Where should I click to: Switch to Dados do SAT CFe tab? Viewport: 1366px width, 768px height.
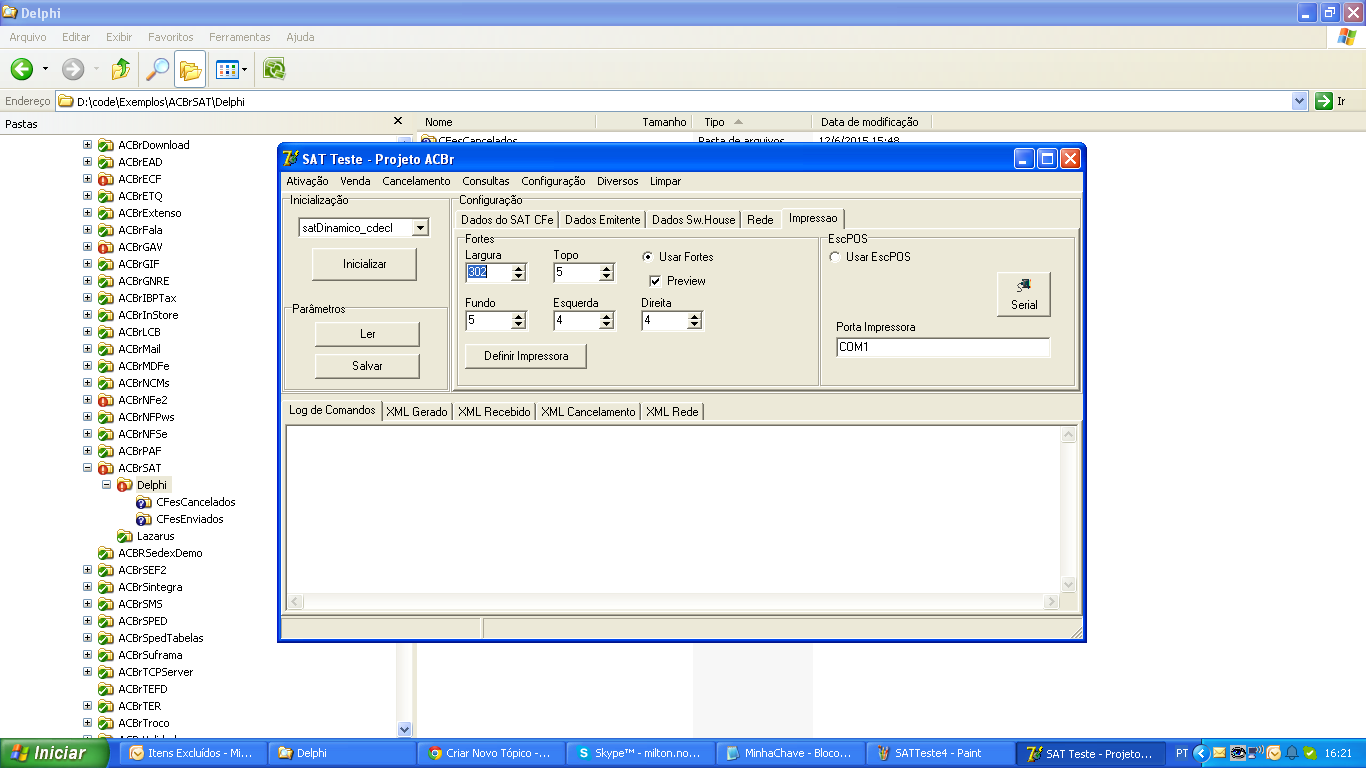pos(507,220)
